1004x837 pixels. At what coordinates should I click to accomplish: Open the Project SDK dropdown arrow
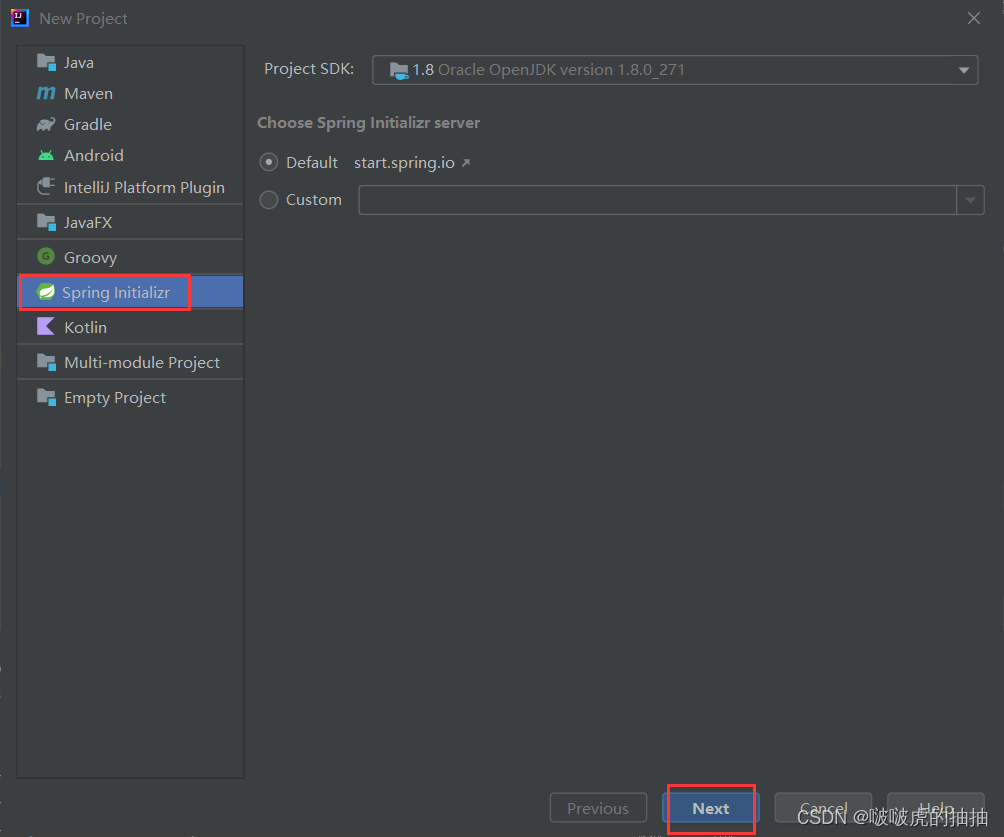(x=964, y=70)
